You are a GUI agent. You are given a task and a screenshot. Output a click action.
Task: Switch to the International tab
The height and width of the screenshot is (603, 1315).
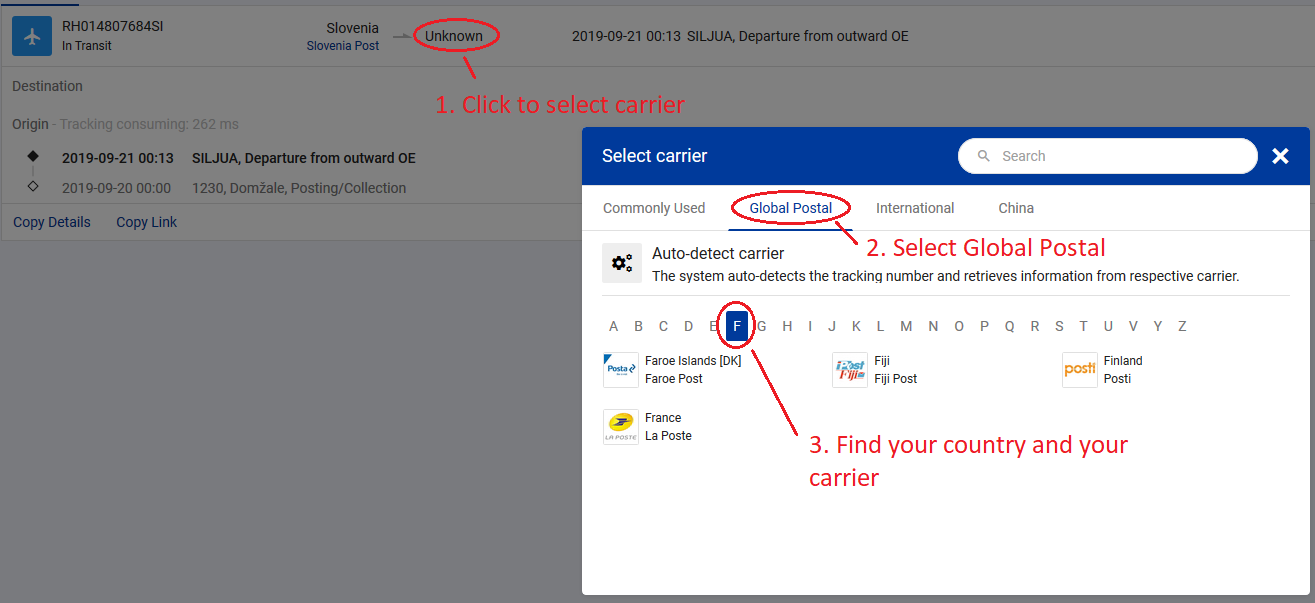(x=915, y=208)
